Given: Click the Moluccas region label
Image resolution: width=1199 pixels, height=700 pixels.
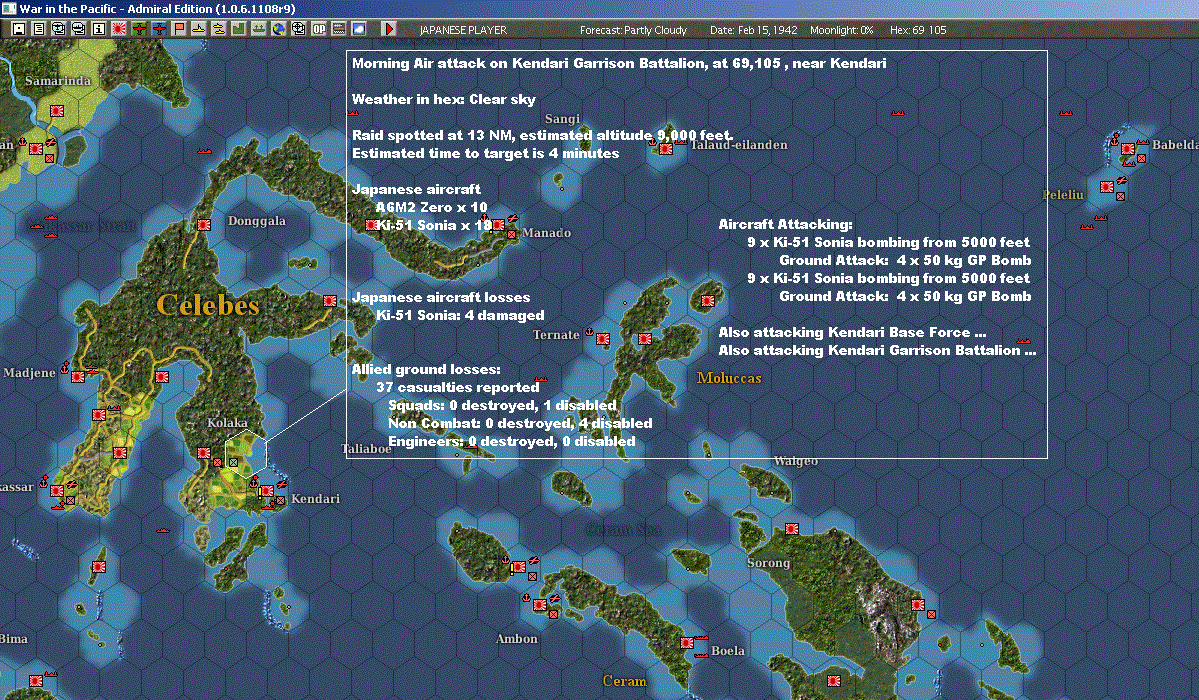Looking at the screenshot, I should (x=729, y=378).
